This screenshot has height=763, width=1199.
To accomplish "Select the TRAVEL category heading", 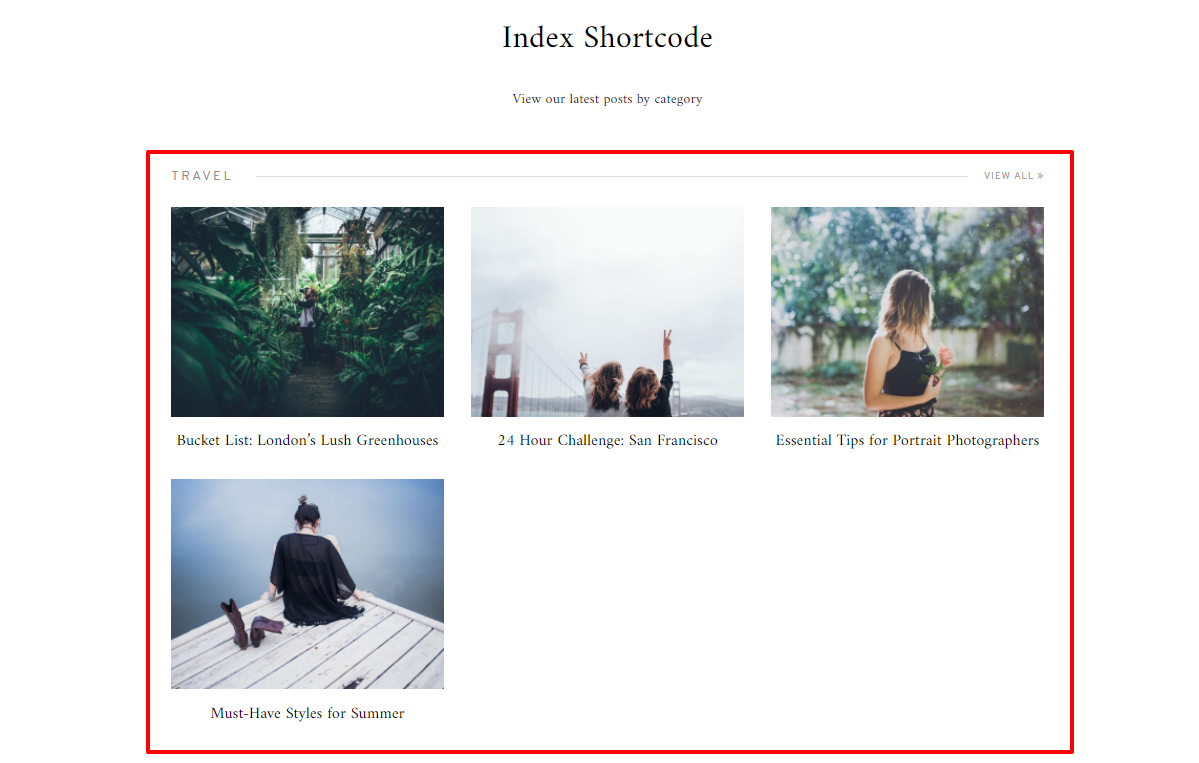I will tap(202, 176).
